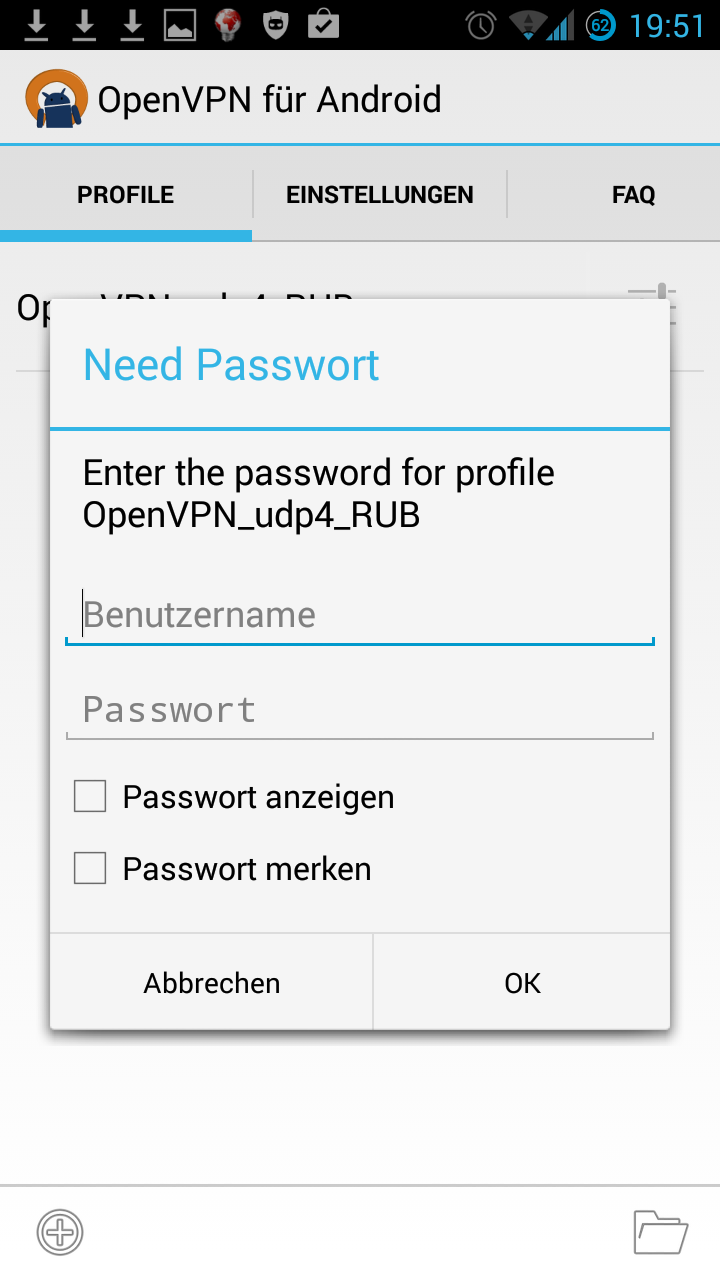Tap the shield mask notification icon
The image size is (720, 1280).
point(275,25)
